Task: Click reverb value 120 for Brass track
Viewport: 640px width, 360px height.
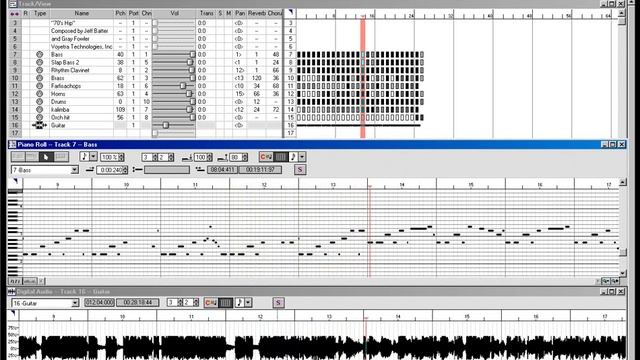Action: 257,78
